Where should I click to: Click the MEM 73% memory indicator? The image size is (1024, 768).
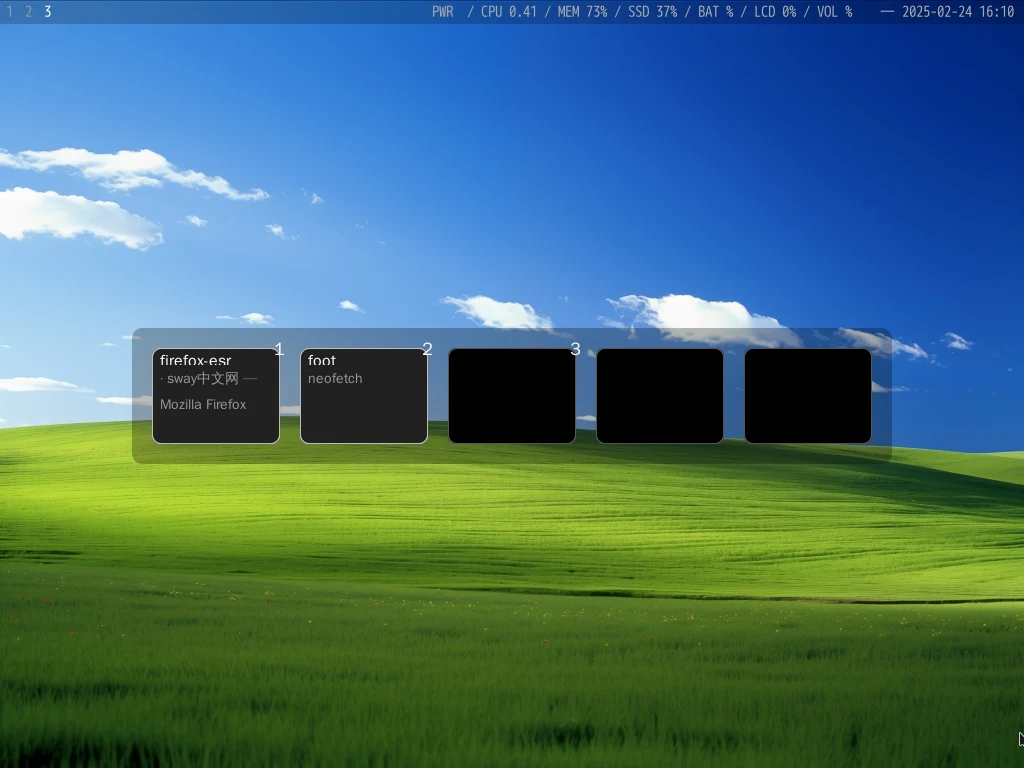coord(582,12)
